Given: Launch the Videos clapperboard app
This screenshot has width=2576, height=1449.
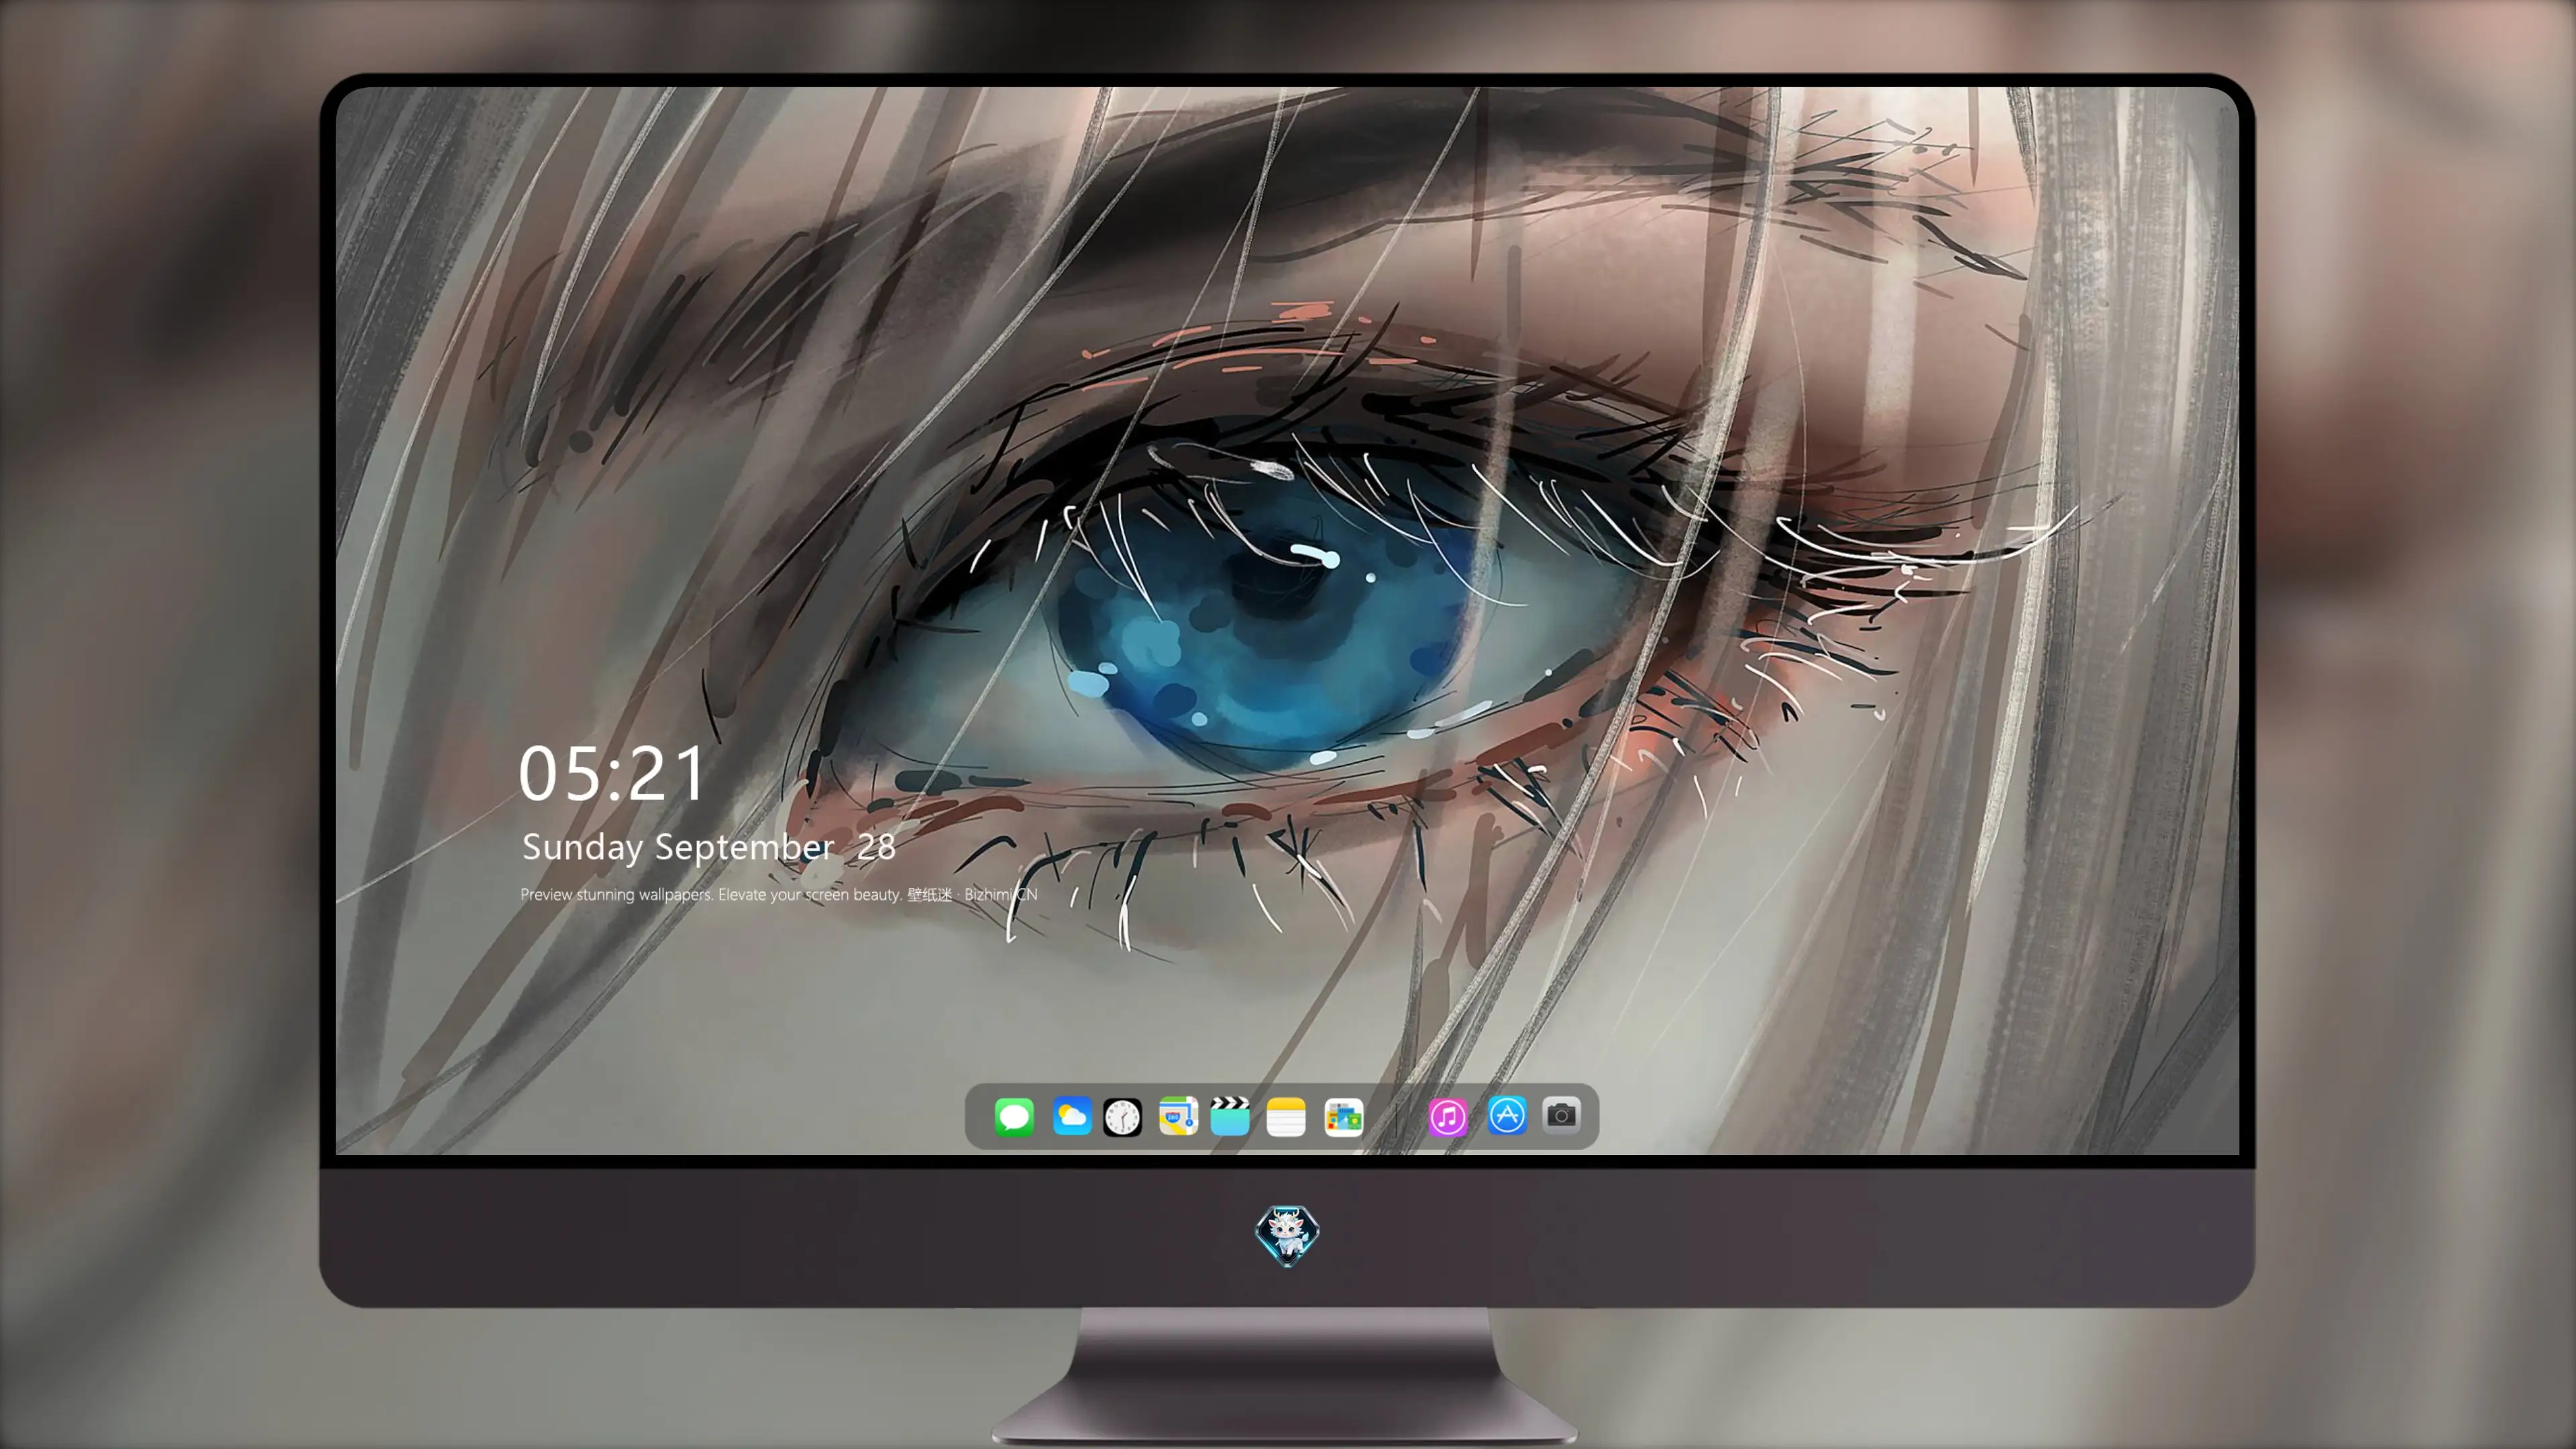Looking at the screenshot, I should pos(1230,1116).
